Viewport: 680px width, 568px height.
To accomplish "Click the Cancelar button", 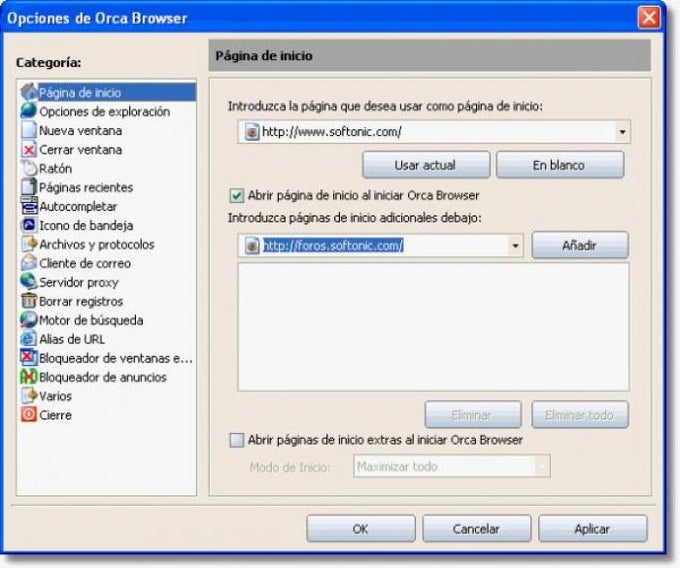I will pyautogui.click(x=477, y=529).
